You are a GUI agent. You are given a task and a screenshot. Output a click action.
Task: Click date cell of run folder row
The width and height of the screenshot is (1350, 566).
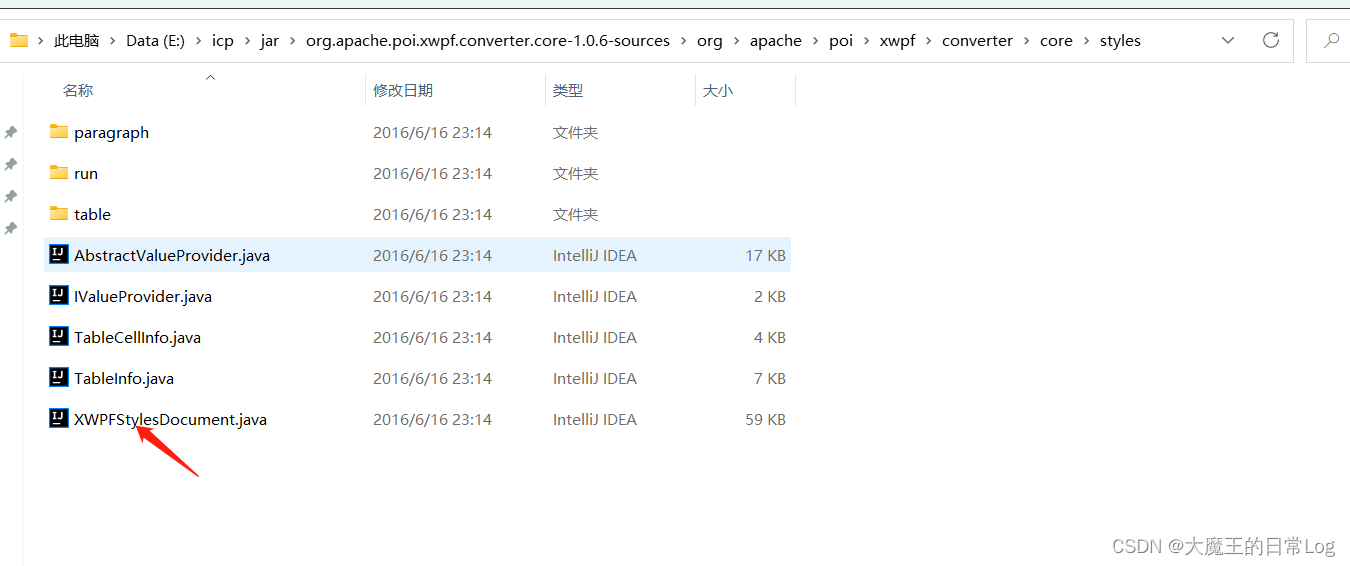coord(432,173)
